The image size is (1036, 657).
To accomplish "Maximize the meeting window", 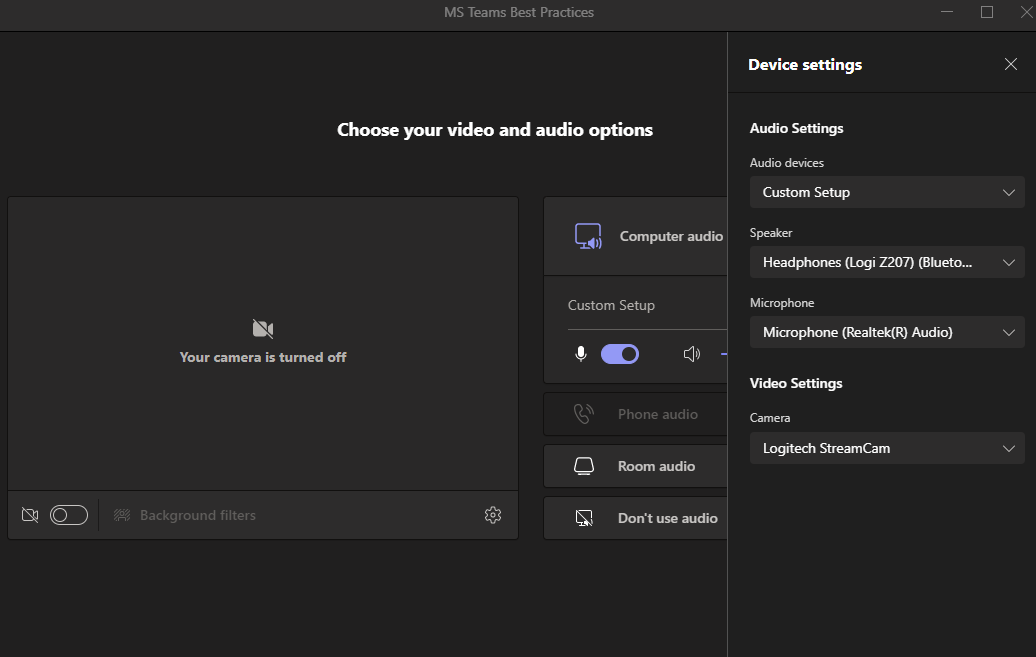I will coord(986,12).
